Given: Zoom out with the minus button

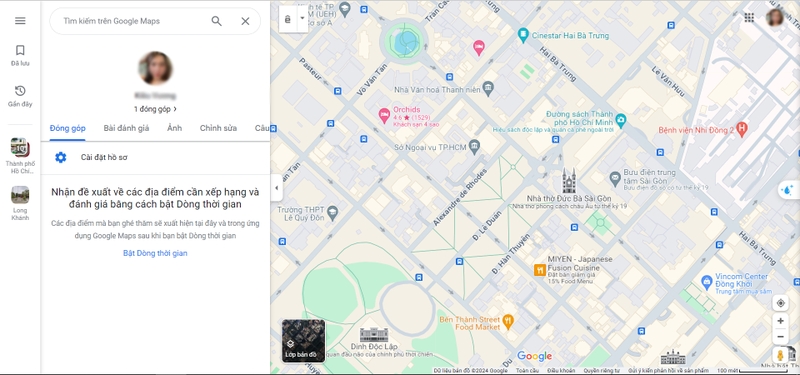Looking at the screenshot, I should tap(780, 337).
